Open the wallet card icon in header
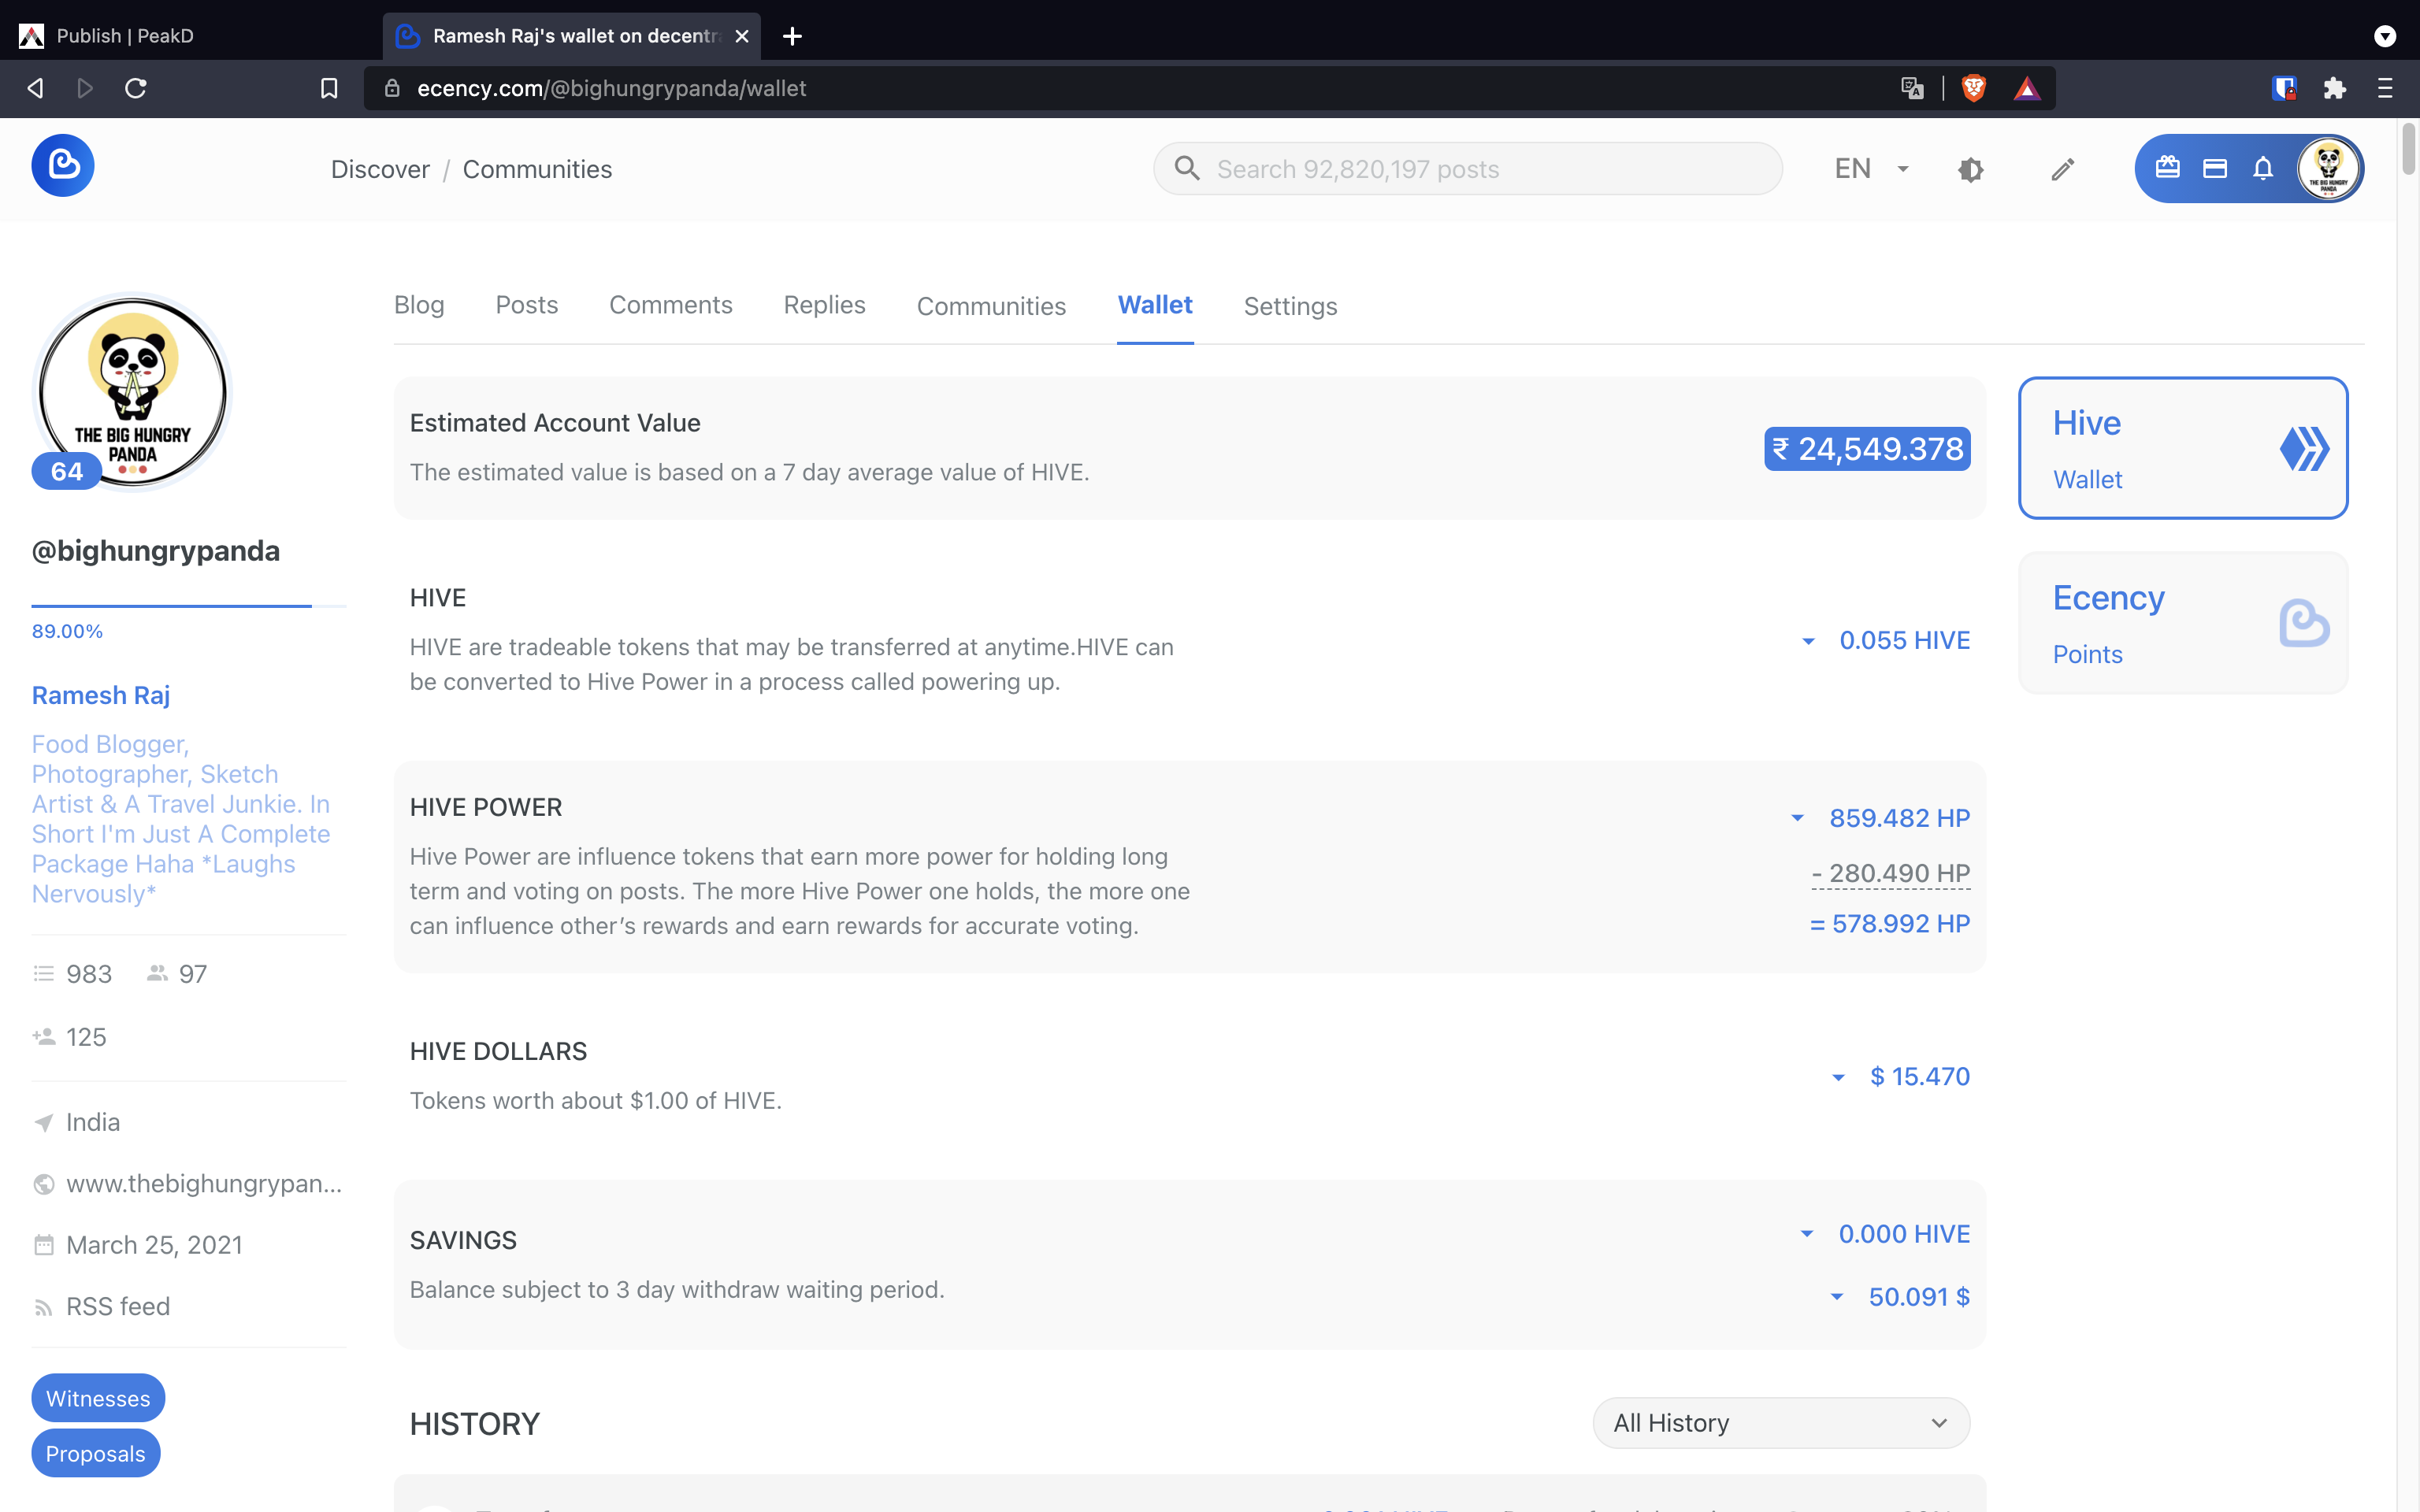 pos(2215,169)
